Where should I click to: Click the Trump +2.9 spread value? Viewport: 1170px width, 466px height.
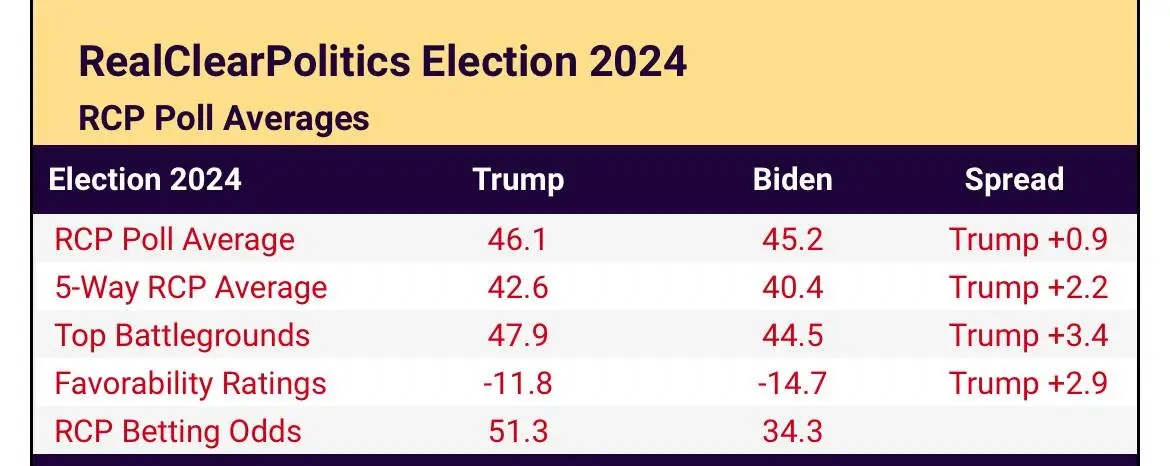click(x=1028, y=384)
